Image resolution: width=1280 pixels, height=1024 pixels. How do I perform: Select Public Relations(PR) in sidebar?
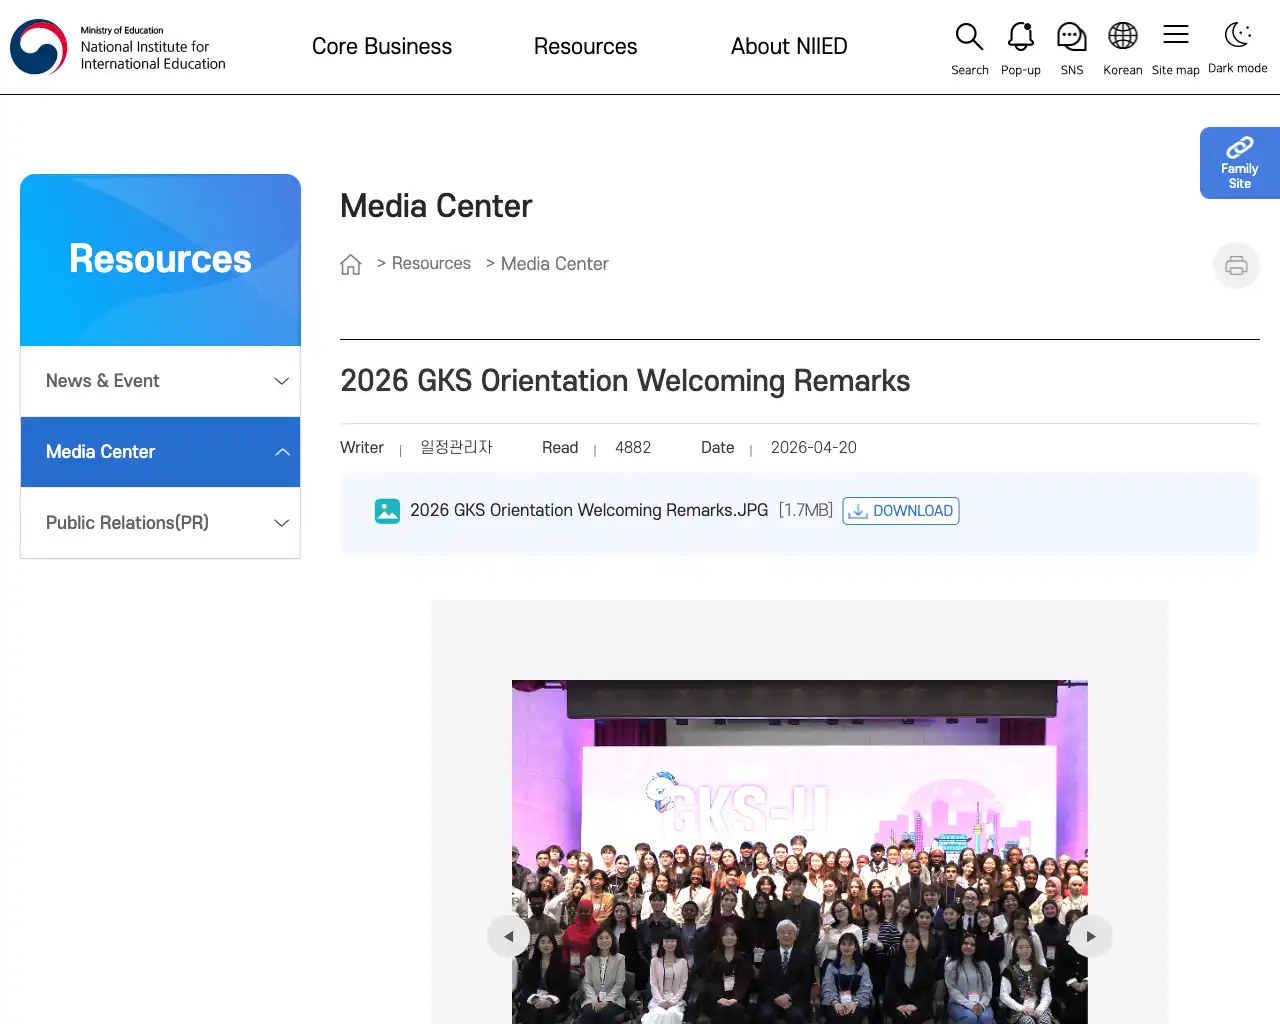[160, 523]
